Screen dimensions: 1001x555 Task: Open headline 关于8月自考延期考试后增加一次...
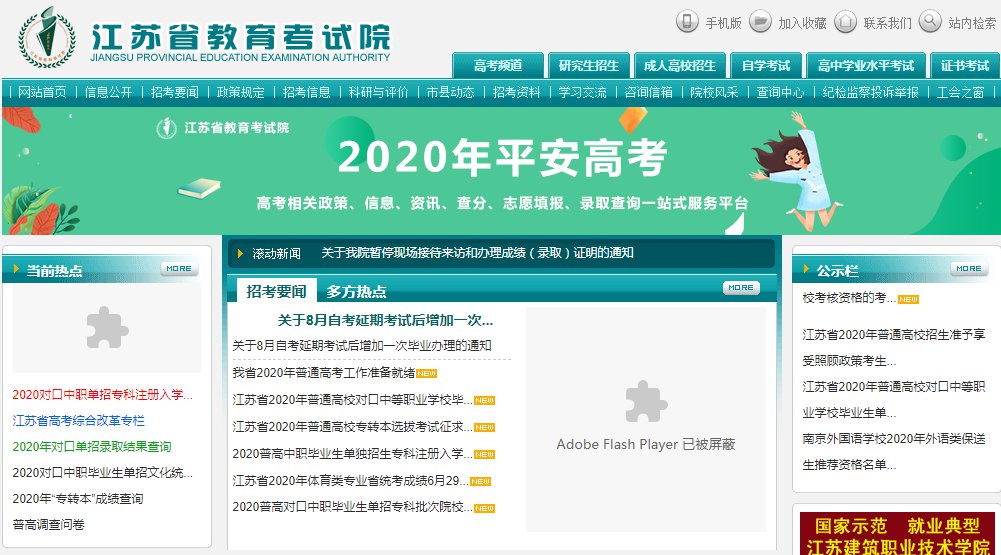(x=385, y=320)
